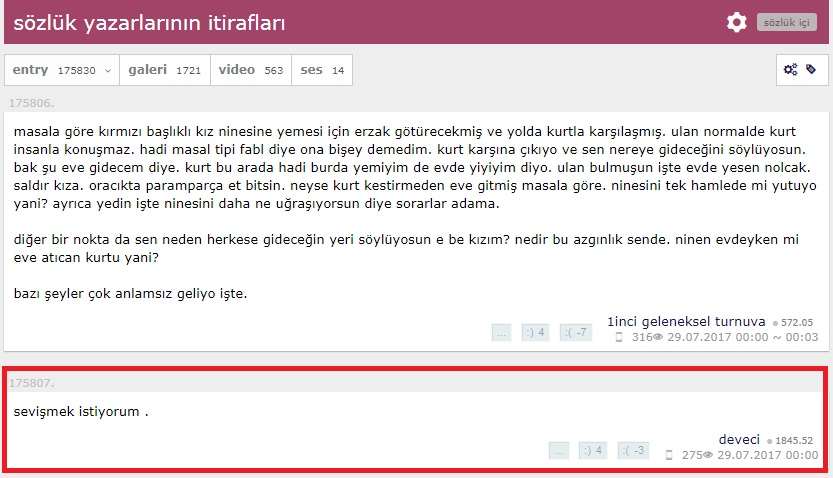Downvote deveci's entry with frown -3
833x478 pixels.
pyautogui.click(x=633, y=450)
